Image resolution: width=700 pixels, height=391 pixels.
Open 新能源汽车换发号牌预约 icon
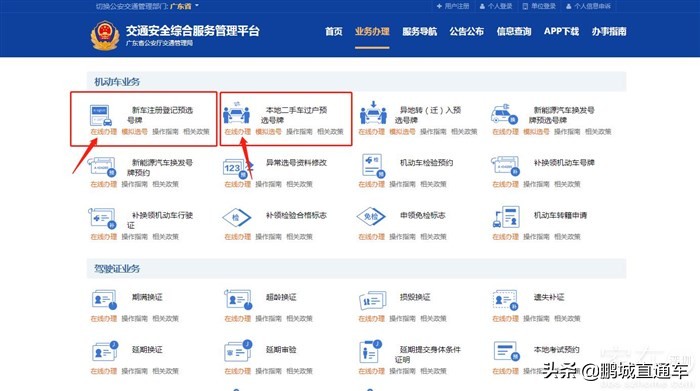coord(102,166)
